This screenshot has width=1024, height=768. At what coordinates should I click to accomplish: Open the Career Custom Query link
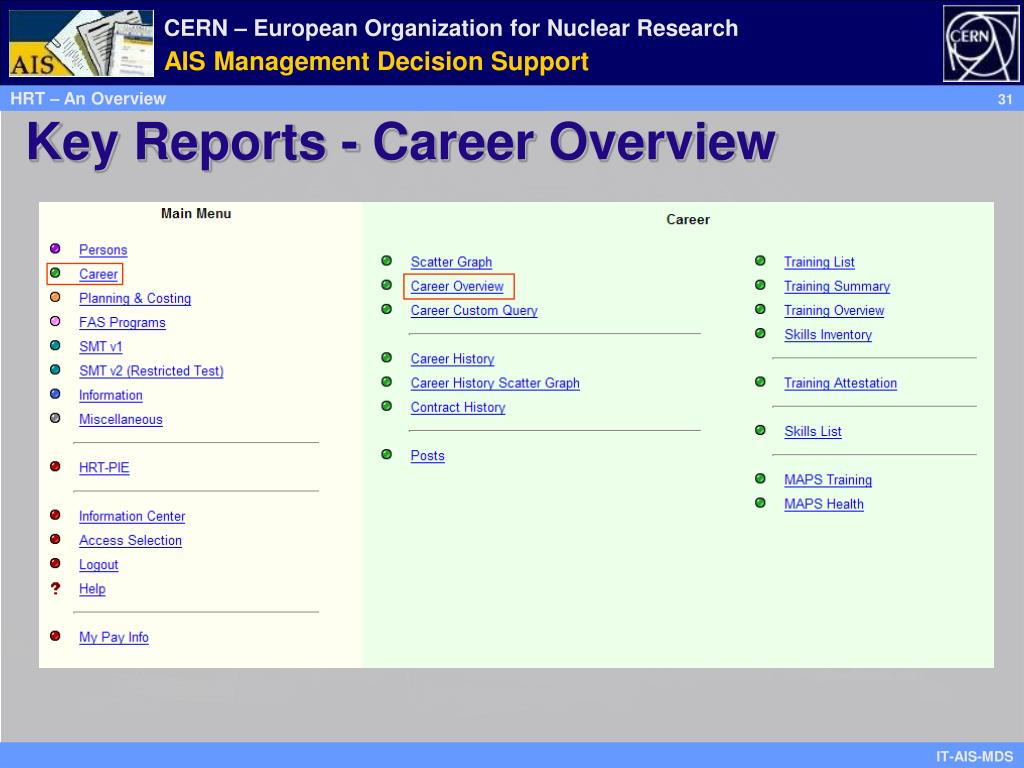474,310
